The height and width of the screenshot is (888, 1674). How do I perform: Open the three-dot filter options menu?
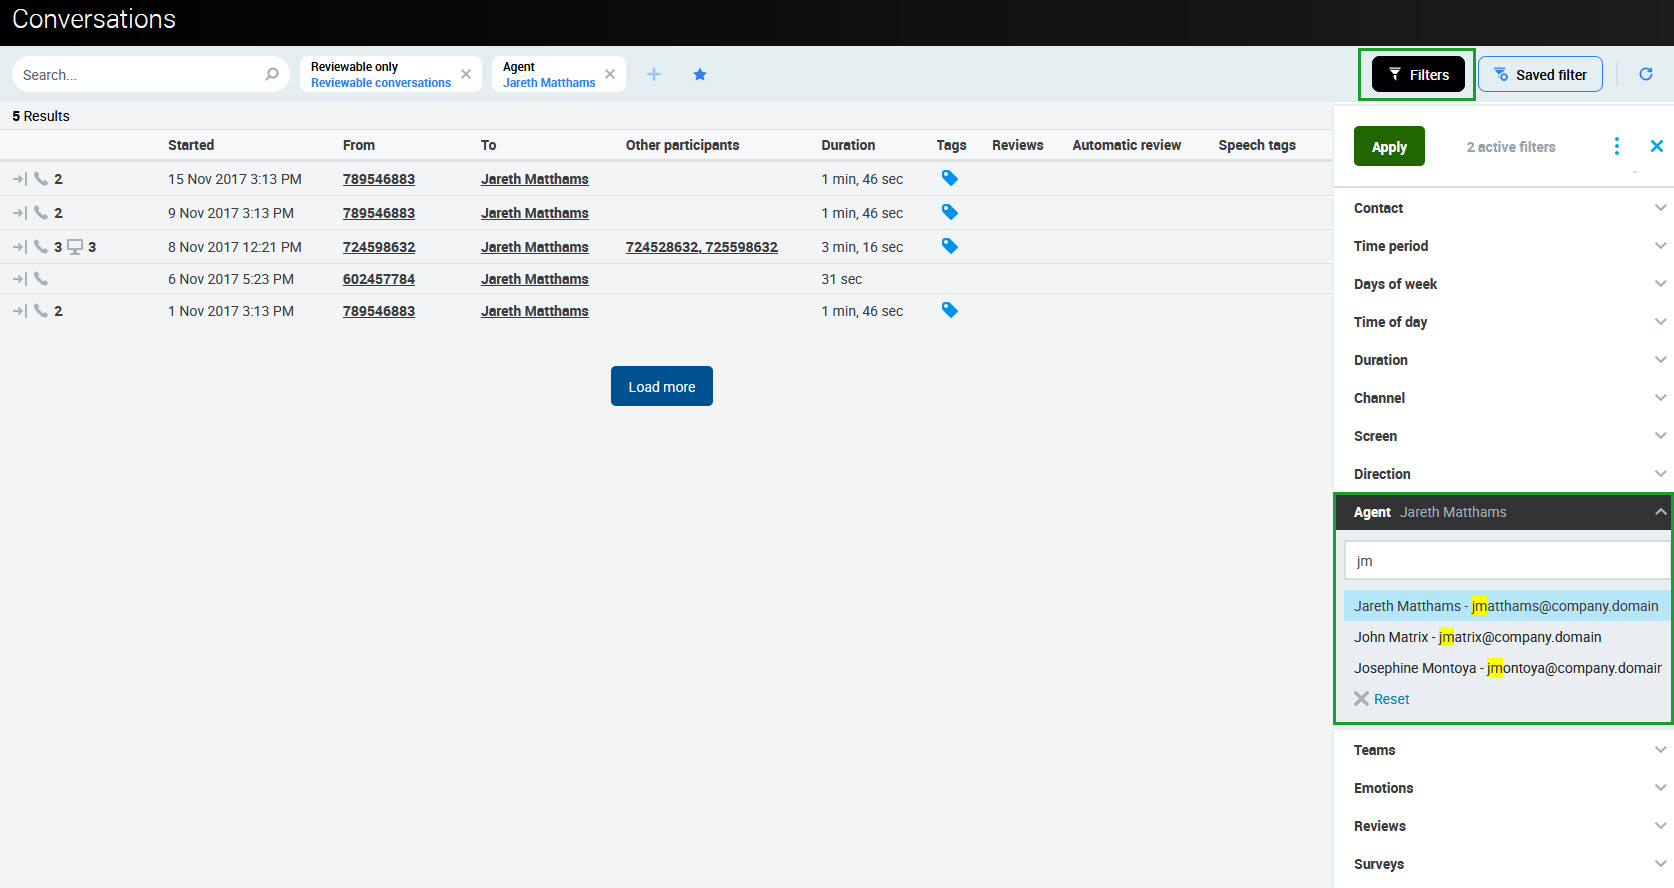tap(1616, 147)
